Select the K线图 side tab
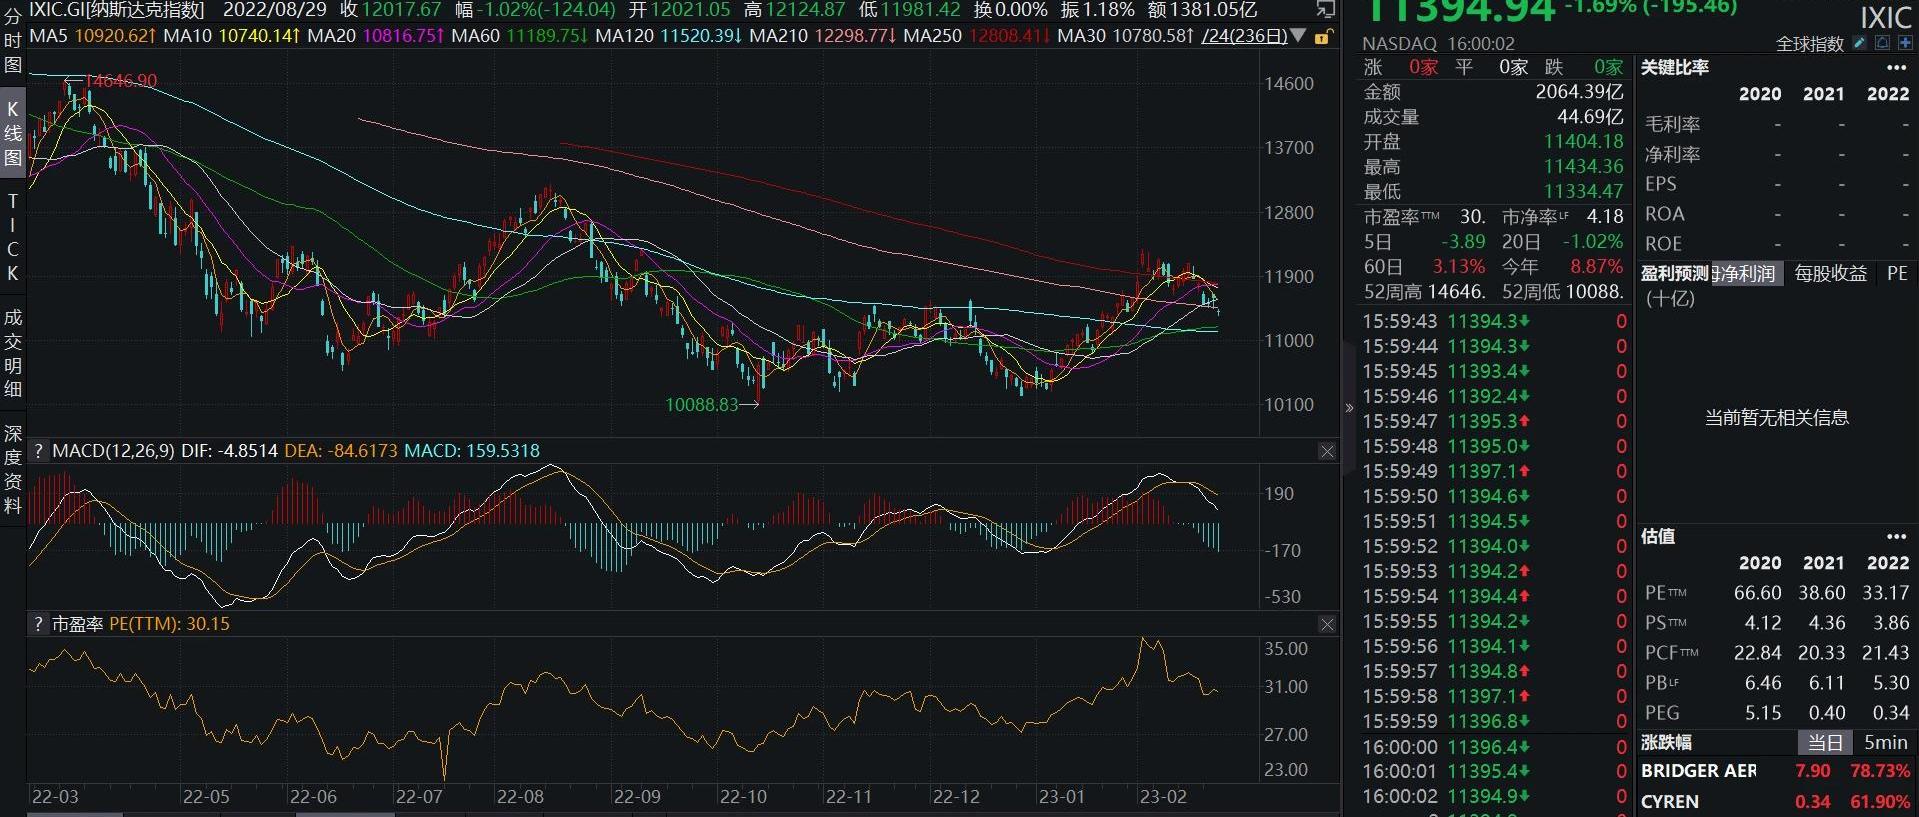Viewport: 1919px width, 817px height. coord(12,133)
